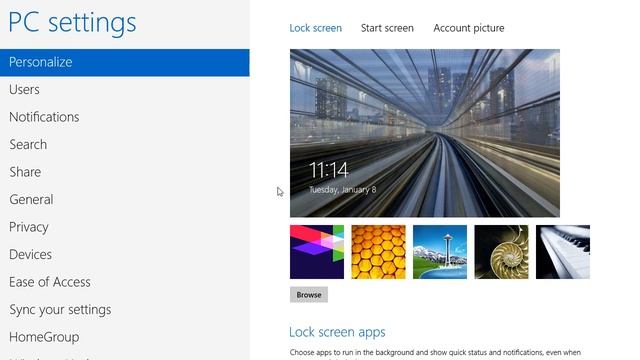Switch to the Lock screen tab

[316, 28]
